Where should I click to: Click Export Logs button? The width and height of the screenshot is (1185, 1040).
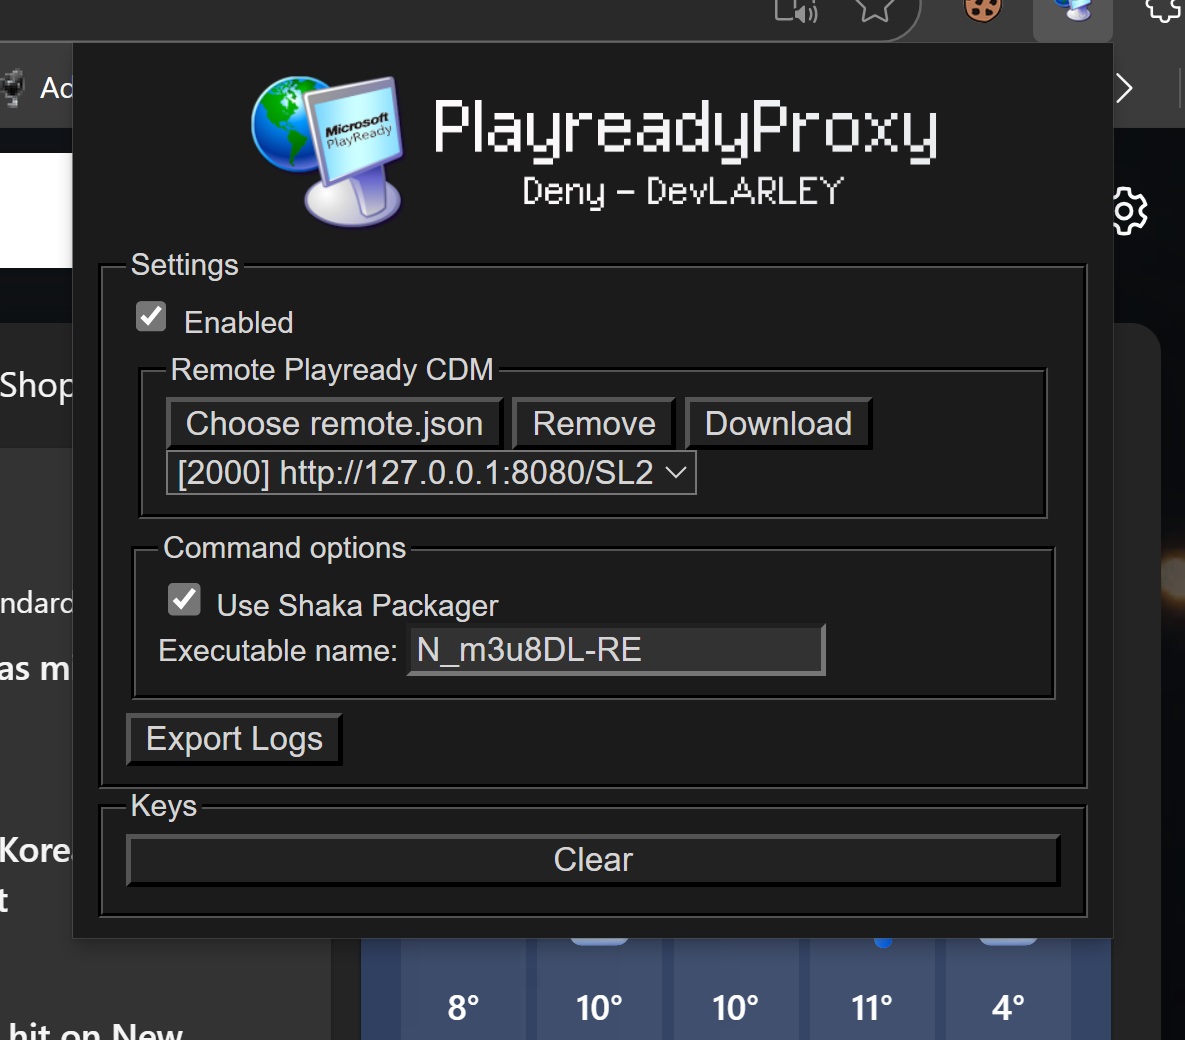[234, 739]
